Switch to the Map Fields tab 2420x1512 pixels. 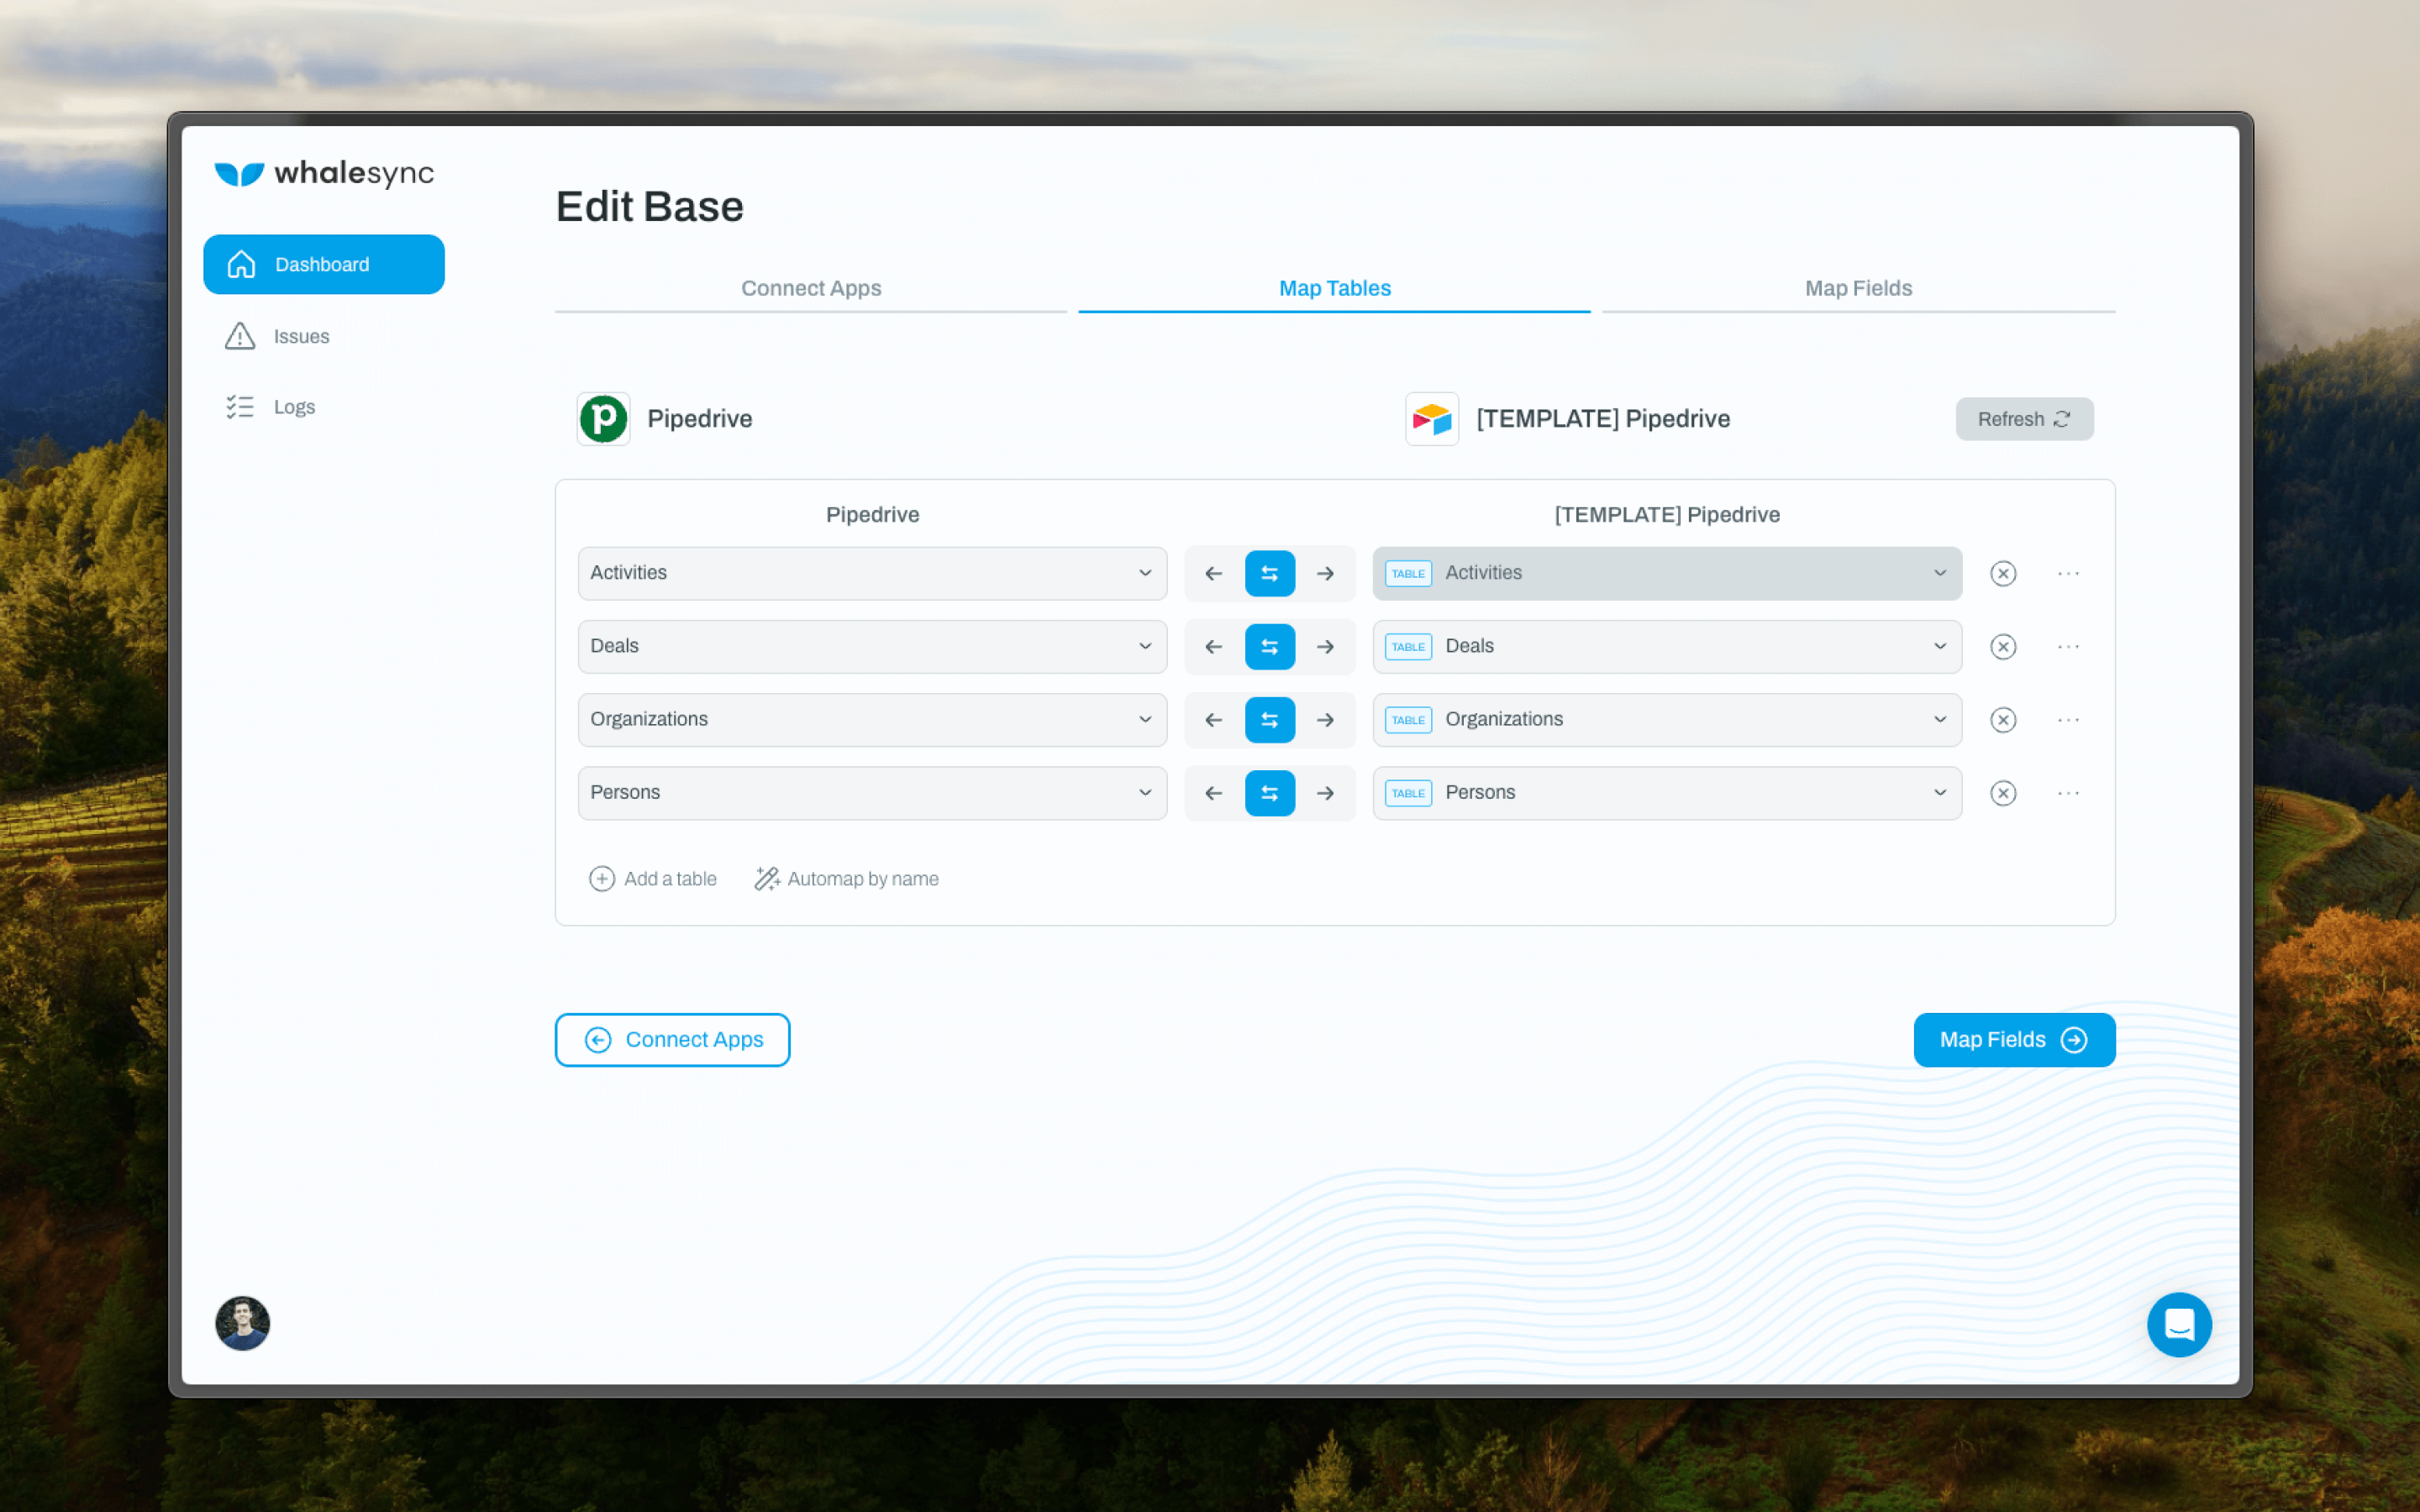coord(1858,288)
